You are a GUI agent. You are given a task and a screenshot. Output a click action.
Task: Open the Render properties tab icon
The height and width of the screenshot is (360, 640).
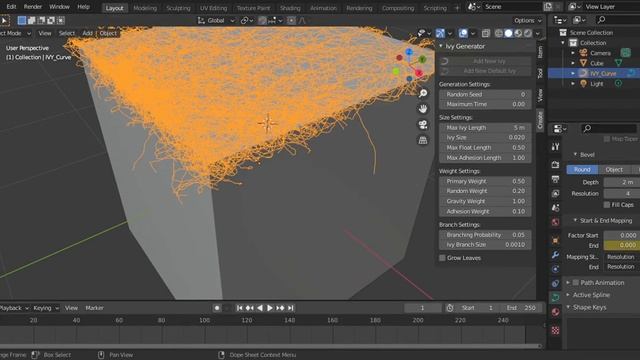point(555,165)
